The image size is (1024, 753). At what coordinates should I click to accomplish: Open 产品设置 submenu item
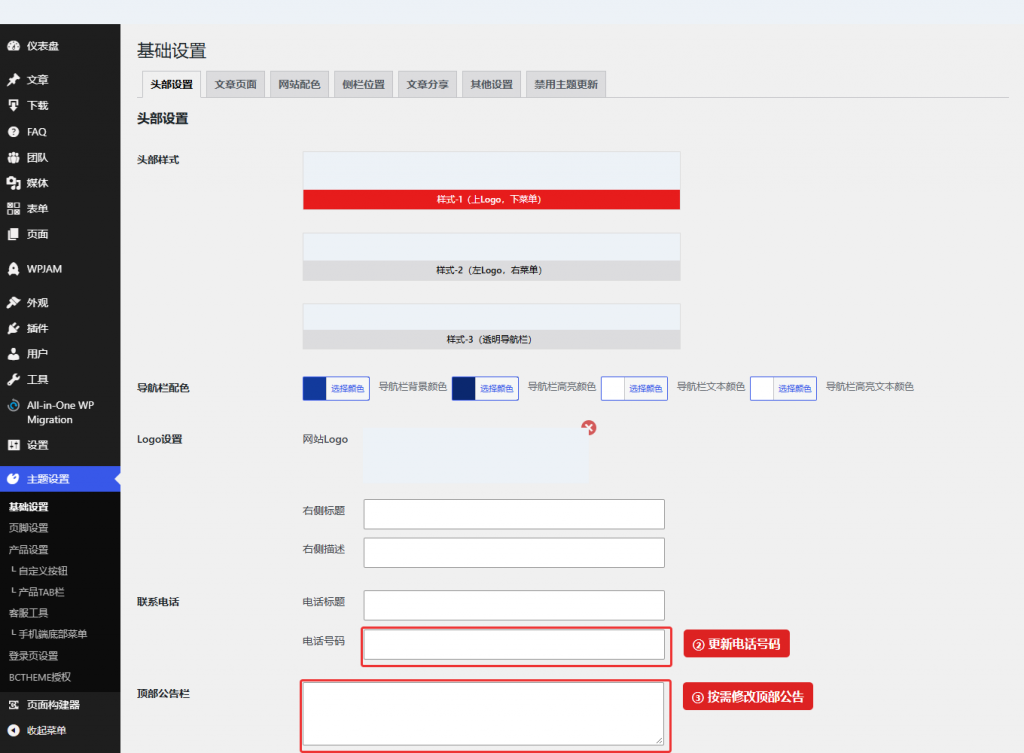click(x=29, y=549)
